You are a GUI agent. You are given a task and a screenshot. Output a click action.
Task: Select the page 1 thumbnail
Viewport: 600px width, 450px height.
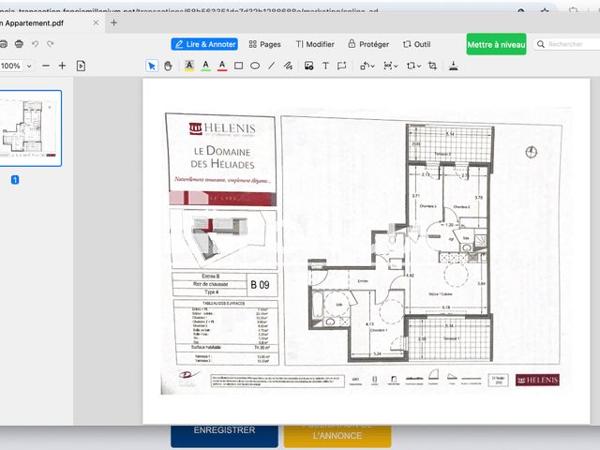click(x=31, y=128)
